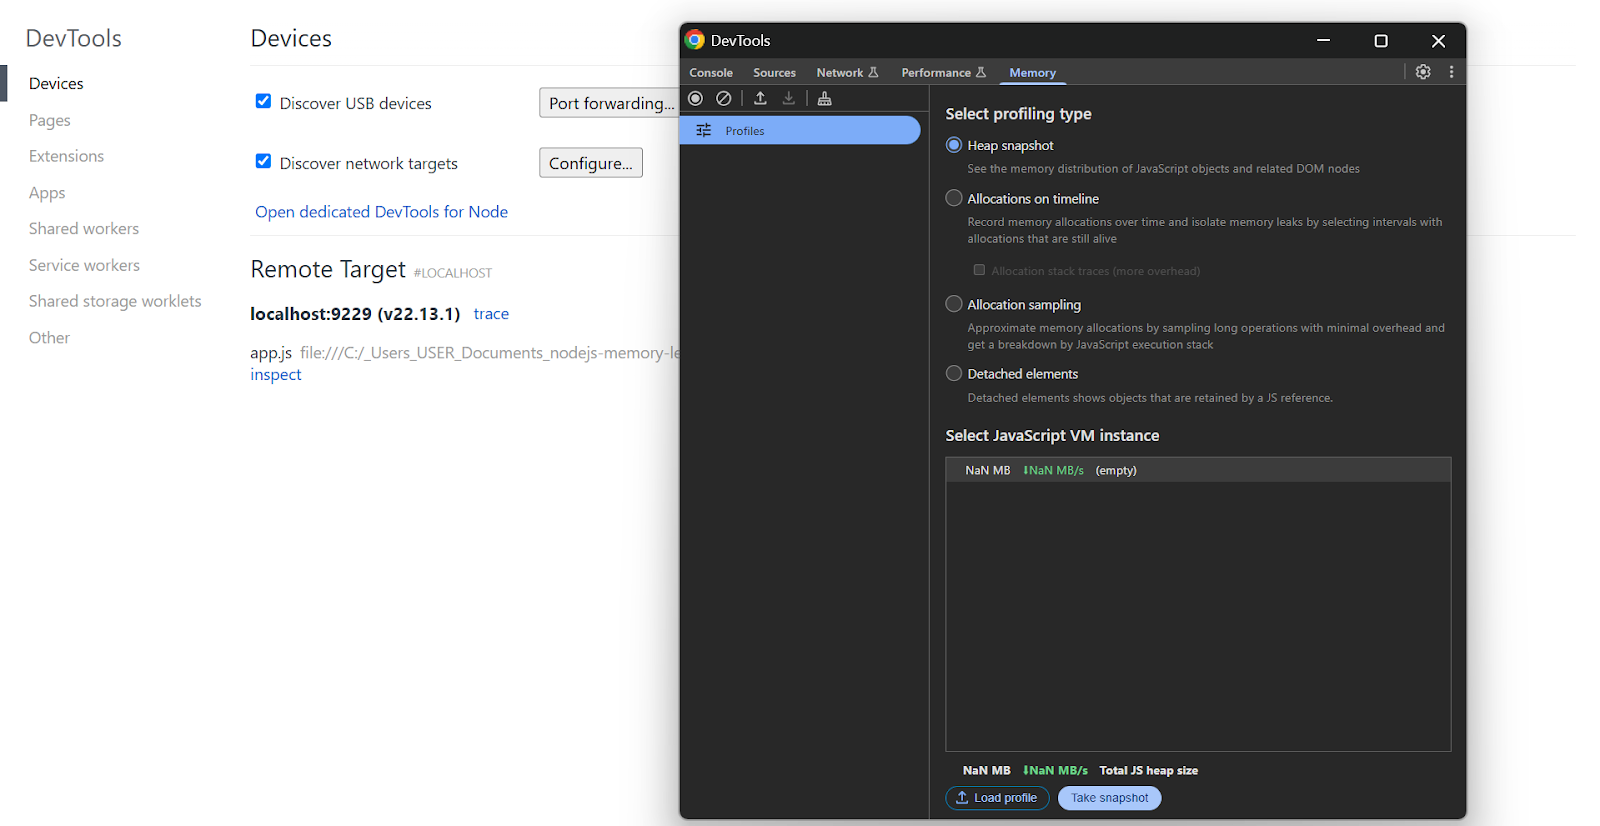Open Shared storage worklets in sidebar
1600x826 pixels.
click(x=115, y=301)
